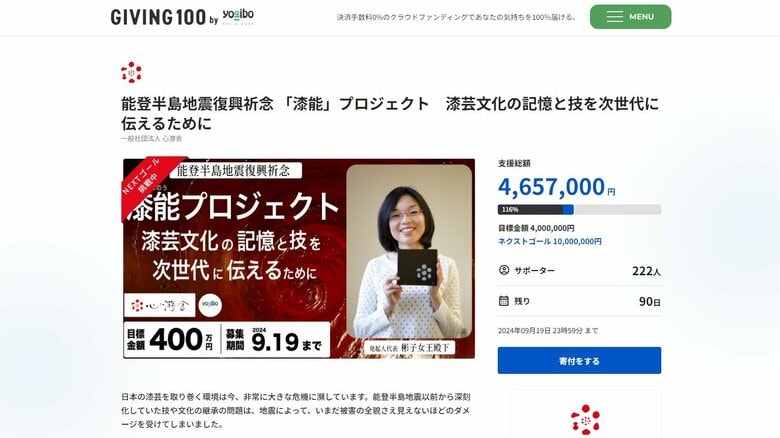Click the 222人 supporter count
The width and height of the screenshot is (780, 438).
coord(646,271)
